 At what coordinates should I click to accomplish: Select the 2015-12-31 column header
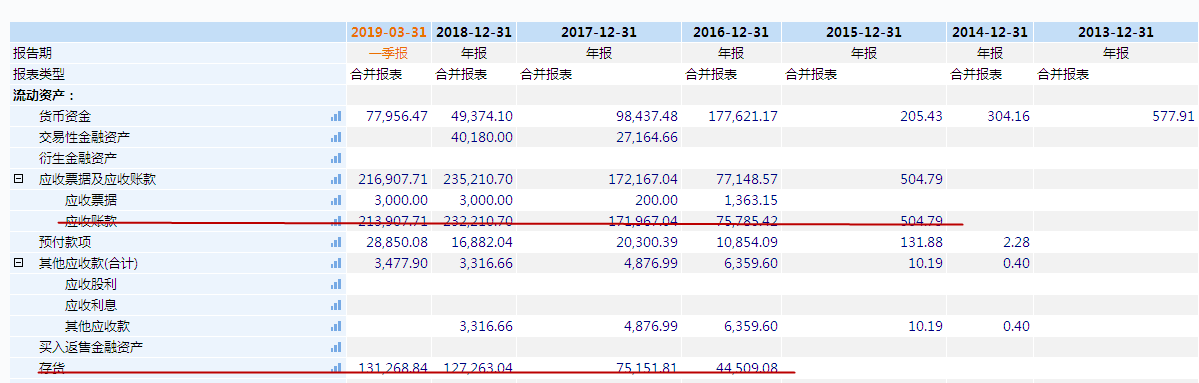(863, 32)
